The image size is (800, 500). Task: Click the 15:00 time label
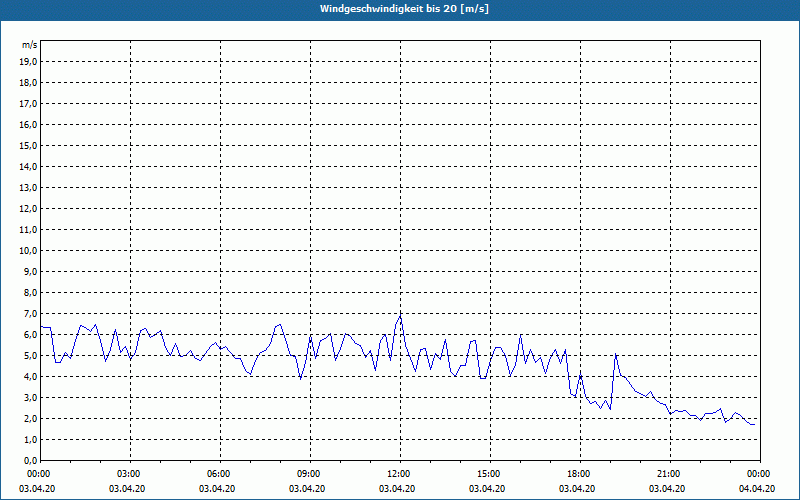click(490, 474)
